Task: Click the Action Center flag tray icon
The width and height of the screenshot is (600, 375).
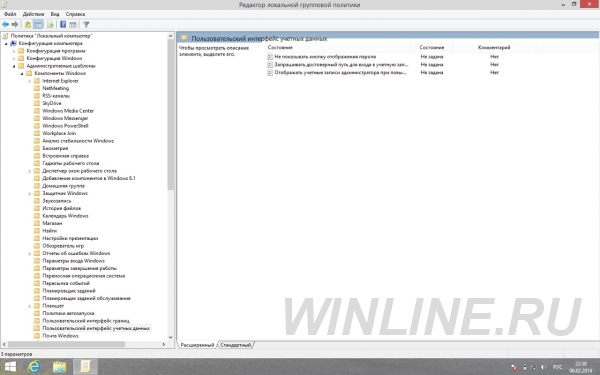Action: tap(515, 367)
